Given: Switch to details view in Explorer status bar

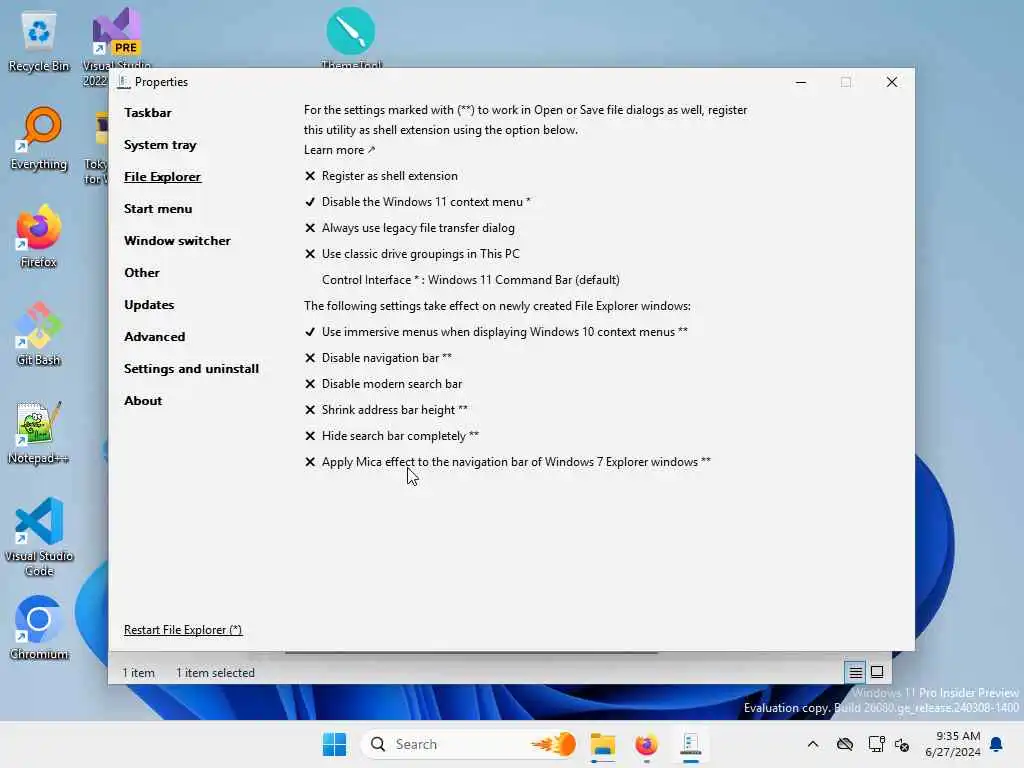Looking at the screenshot, I should [x=856, y=672].
